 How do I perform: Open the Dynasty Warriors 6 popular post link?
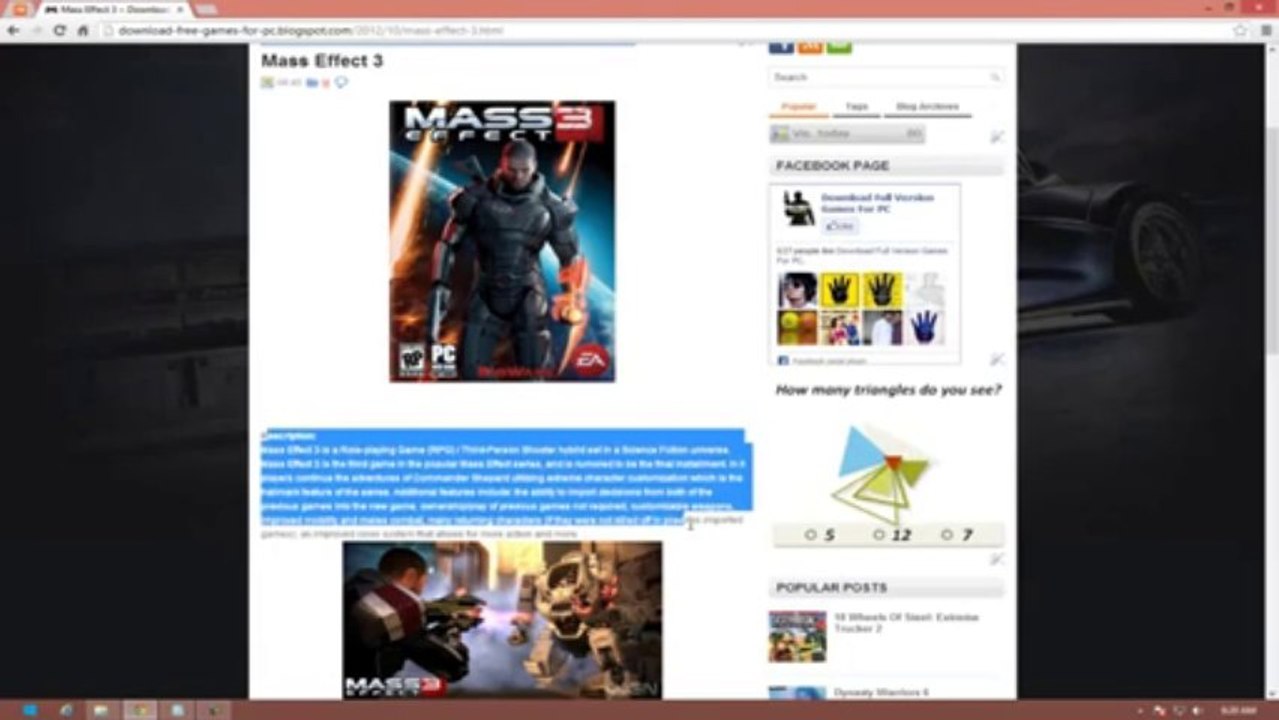coord(881,692)
